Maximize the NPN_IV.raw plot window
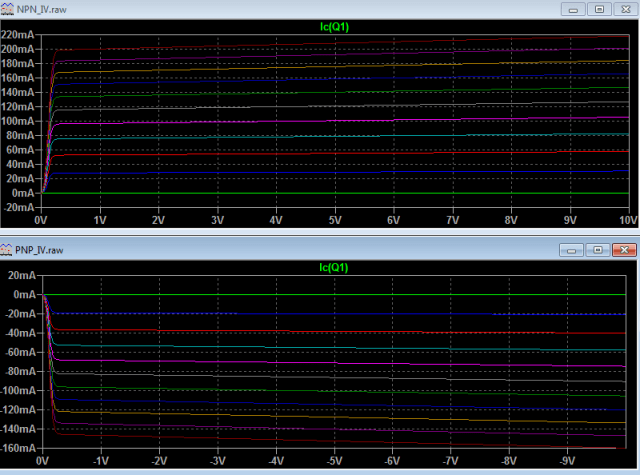640x475 pixels. [598, 8]
